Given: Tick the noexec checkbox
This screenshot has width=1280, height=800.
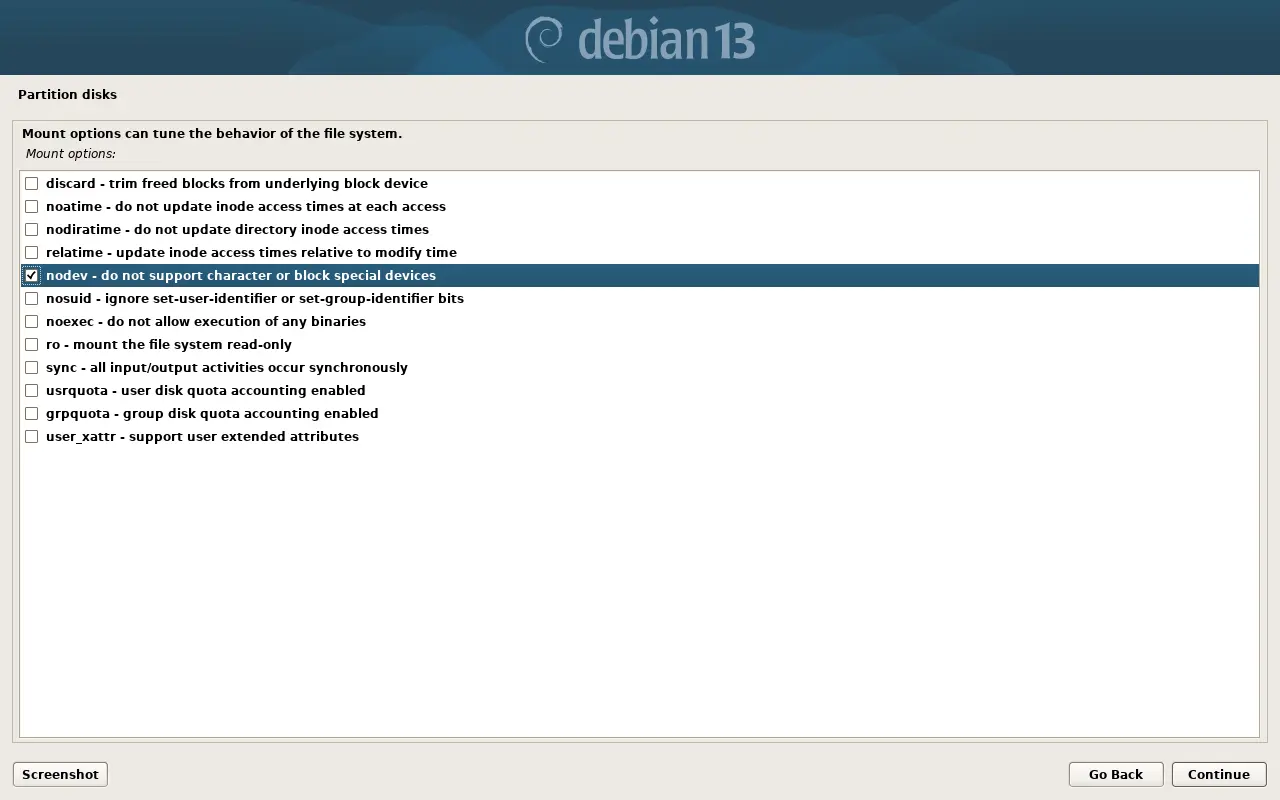Looking at the screenshot, I should [32, 322].
